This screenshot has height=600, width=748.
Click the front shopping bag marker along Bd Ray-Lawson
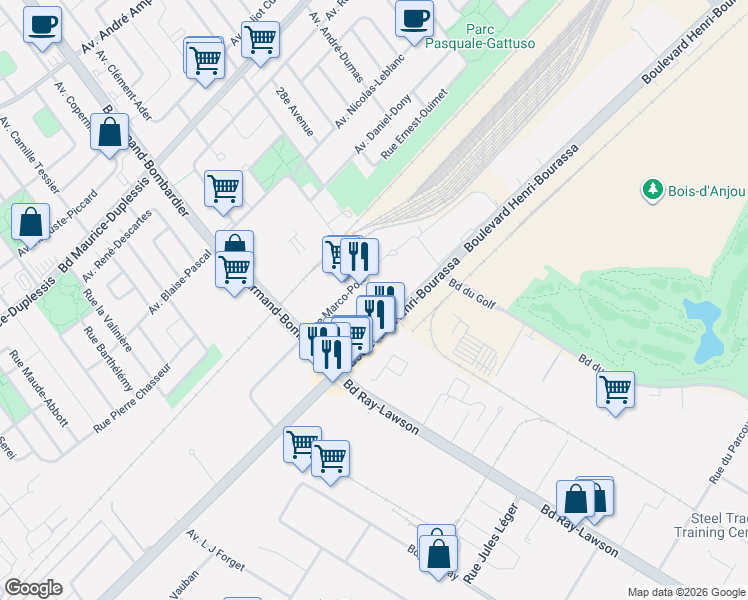576,500
